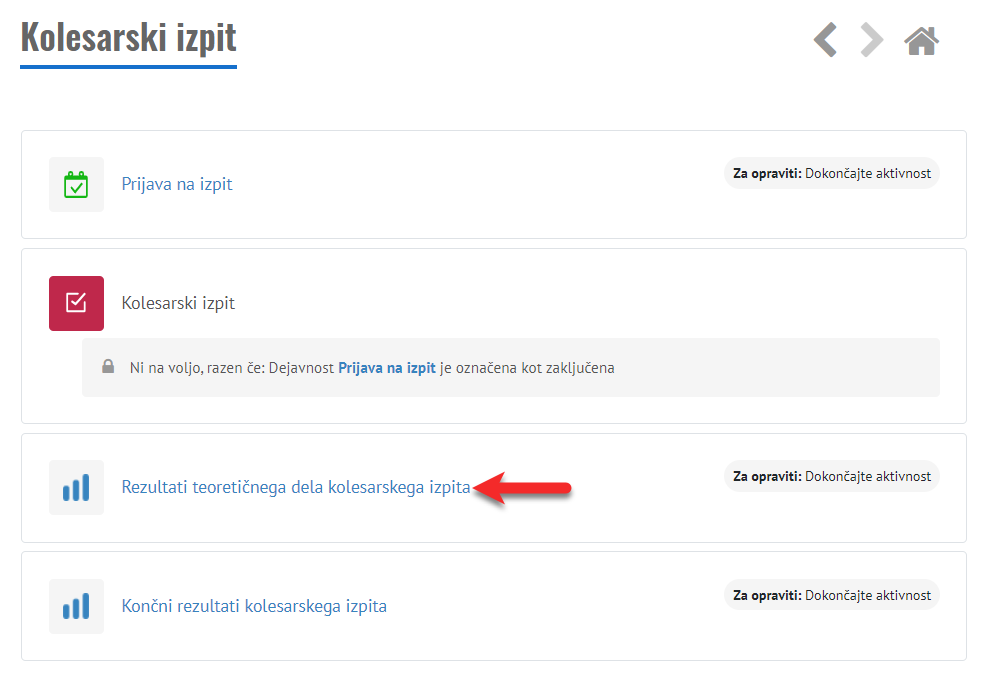Open Končni rezultati kolesarskega izpita link
The width and height of the screenshot is (981, 676).
pyautogui.click(x=254, y=606)
